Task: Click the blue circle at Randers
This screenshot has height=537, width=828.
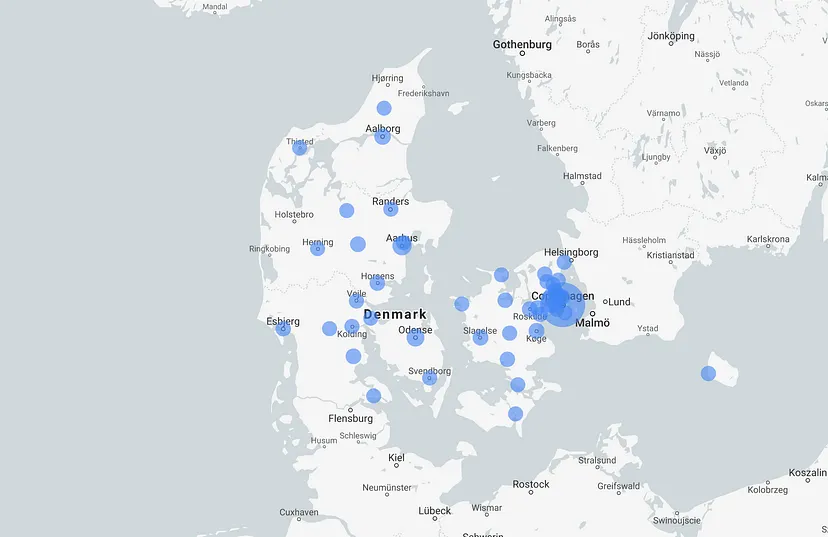Action: click(x=391, y=209)
